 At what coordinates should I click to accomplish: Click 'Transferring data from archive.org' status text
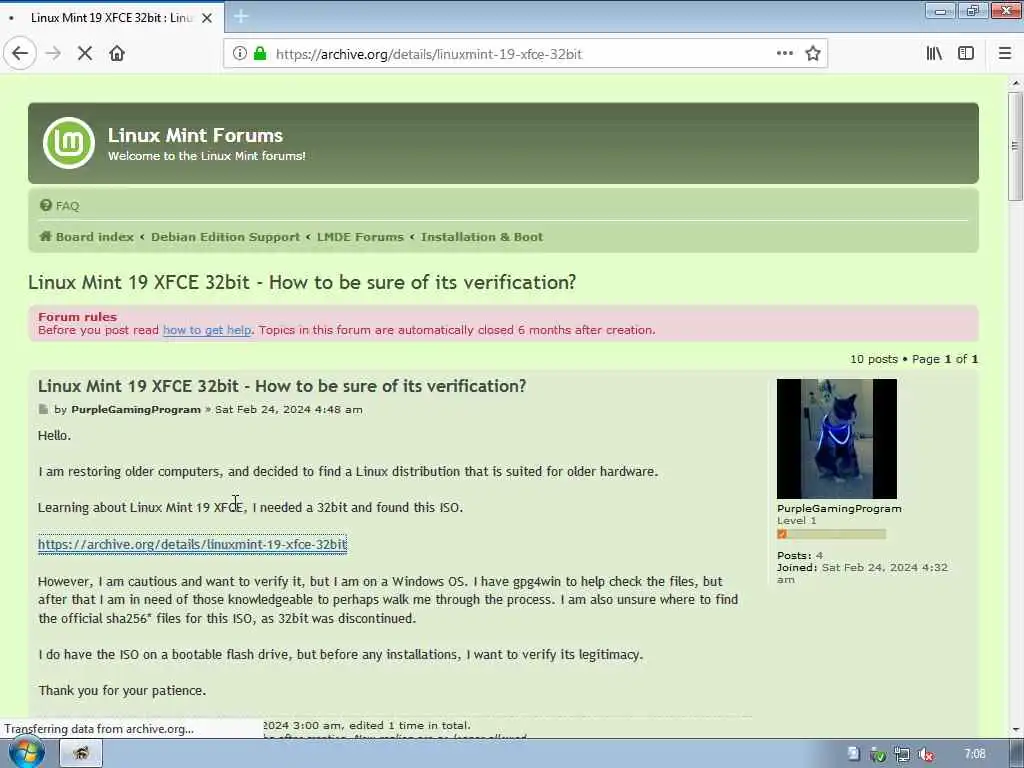pyautogui.click(x=99, y=729)
